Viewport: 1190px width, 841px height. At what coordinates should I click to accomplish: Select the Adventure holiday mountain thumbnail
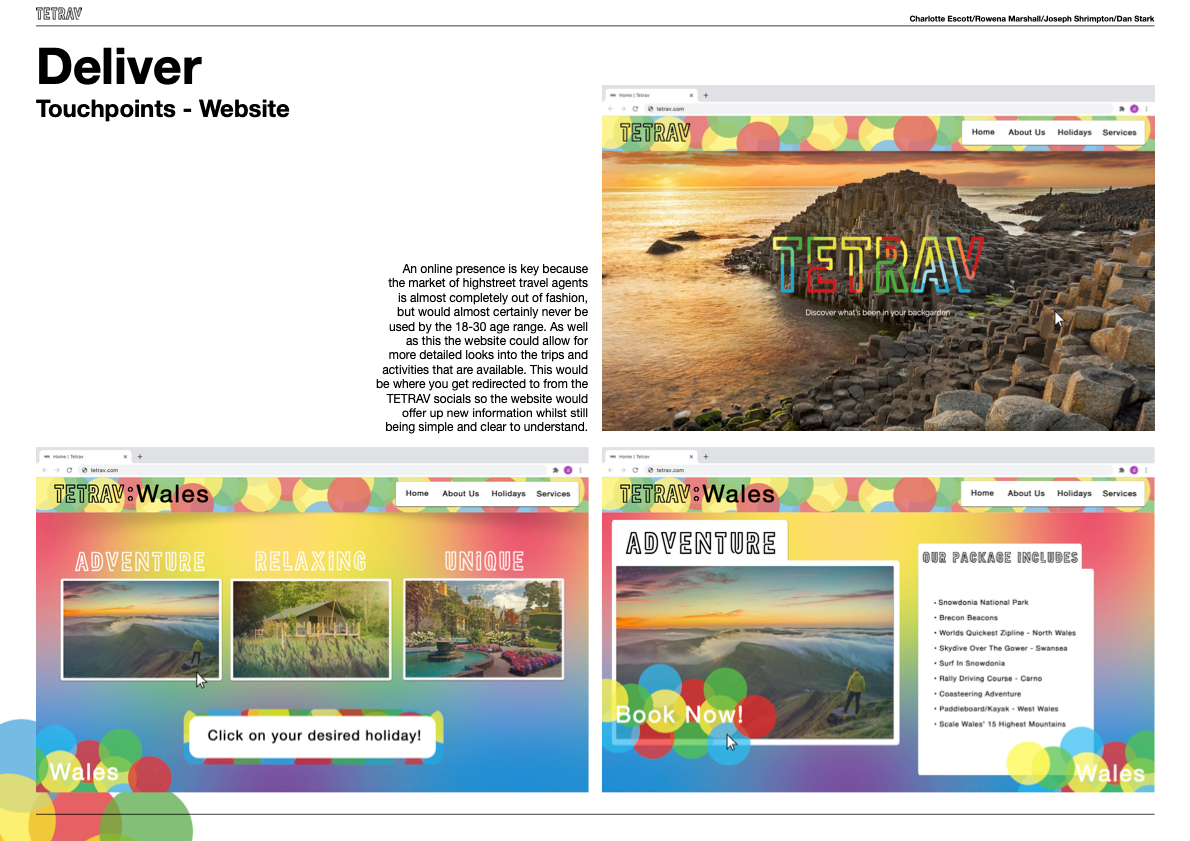(141, 629)
